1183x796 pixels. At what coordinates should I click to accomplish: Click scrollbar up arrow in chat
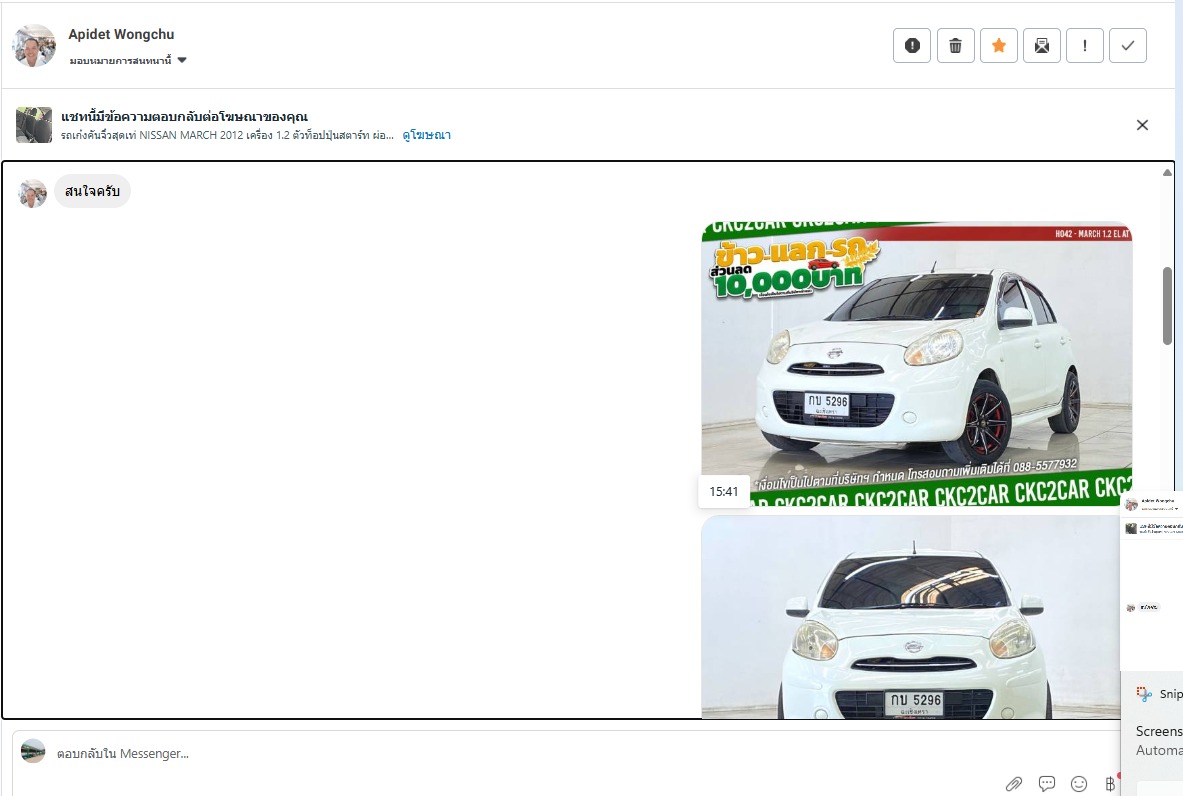(x=1167, y=173)
